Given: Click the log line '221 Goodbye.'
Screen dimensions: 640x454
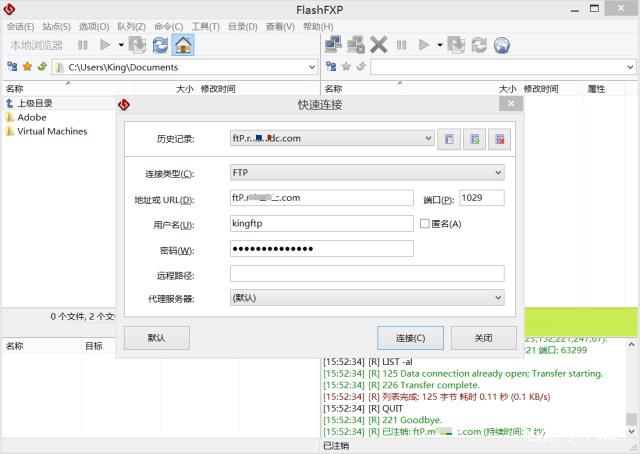Looking at the screenshot, I should [382, 420].
